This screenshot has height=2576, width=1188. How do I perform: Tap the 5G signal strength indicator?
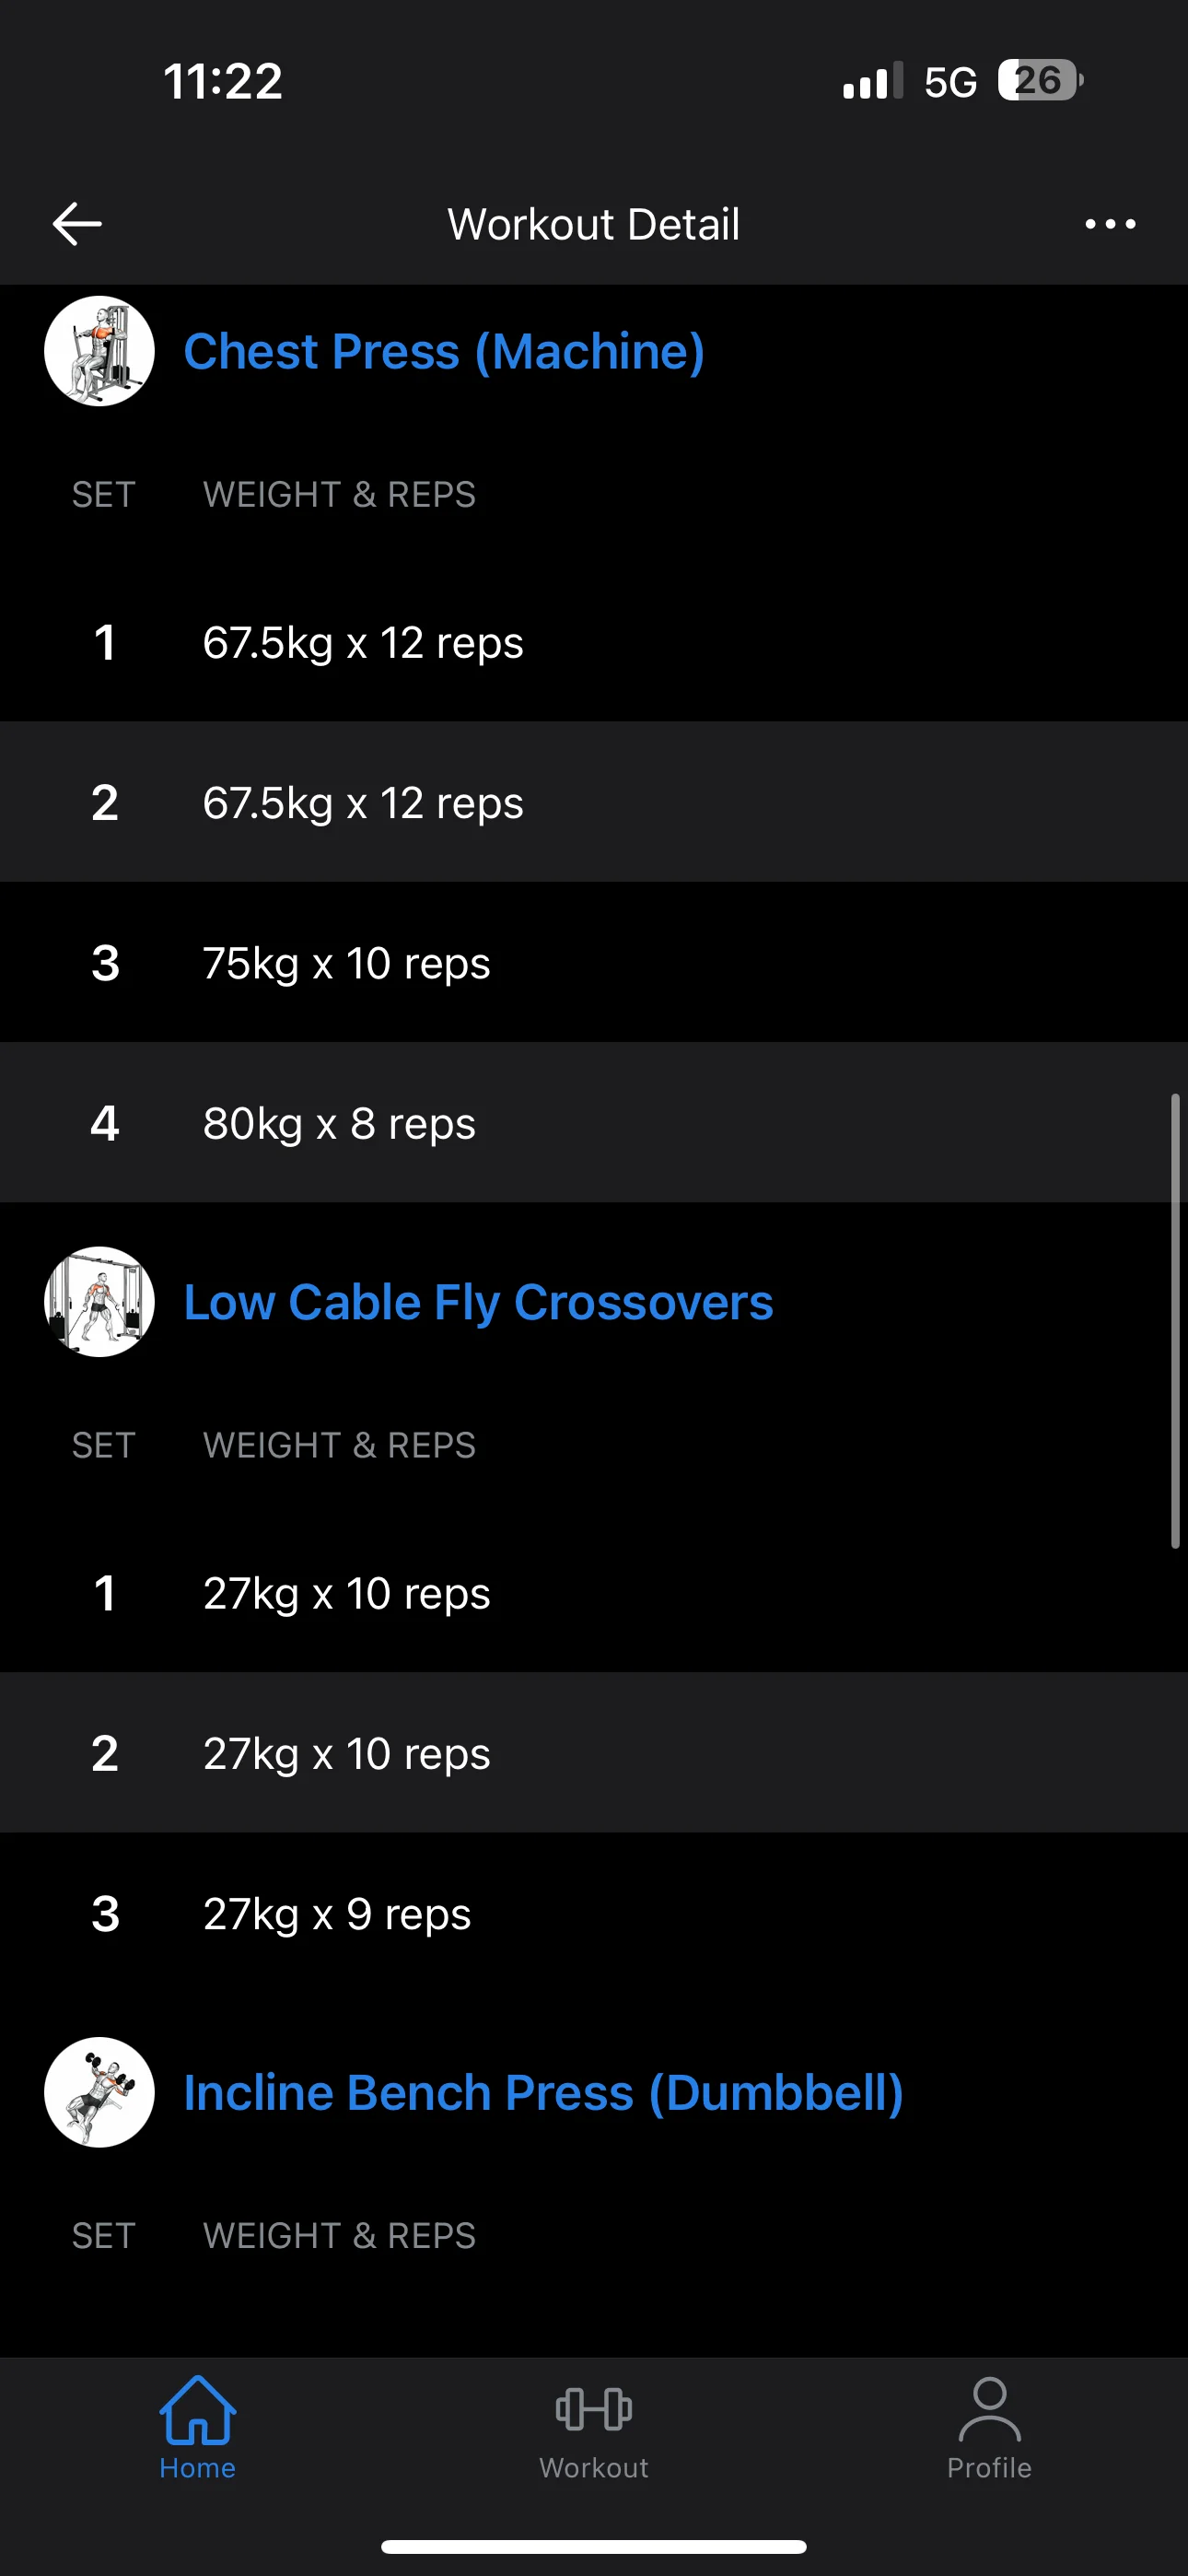[x=908, y=82]
